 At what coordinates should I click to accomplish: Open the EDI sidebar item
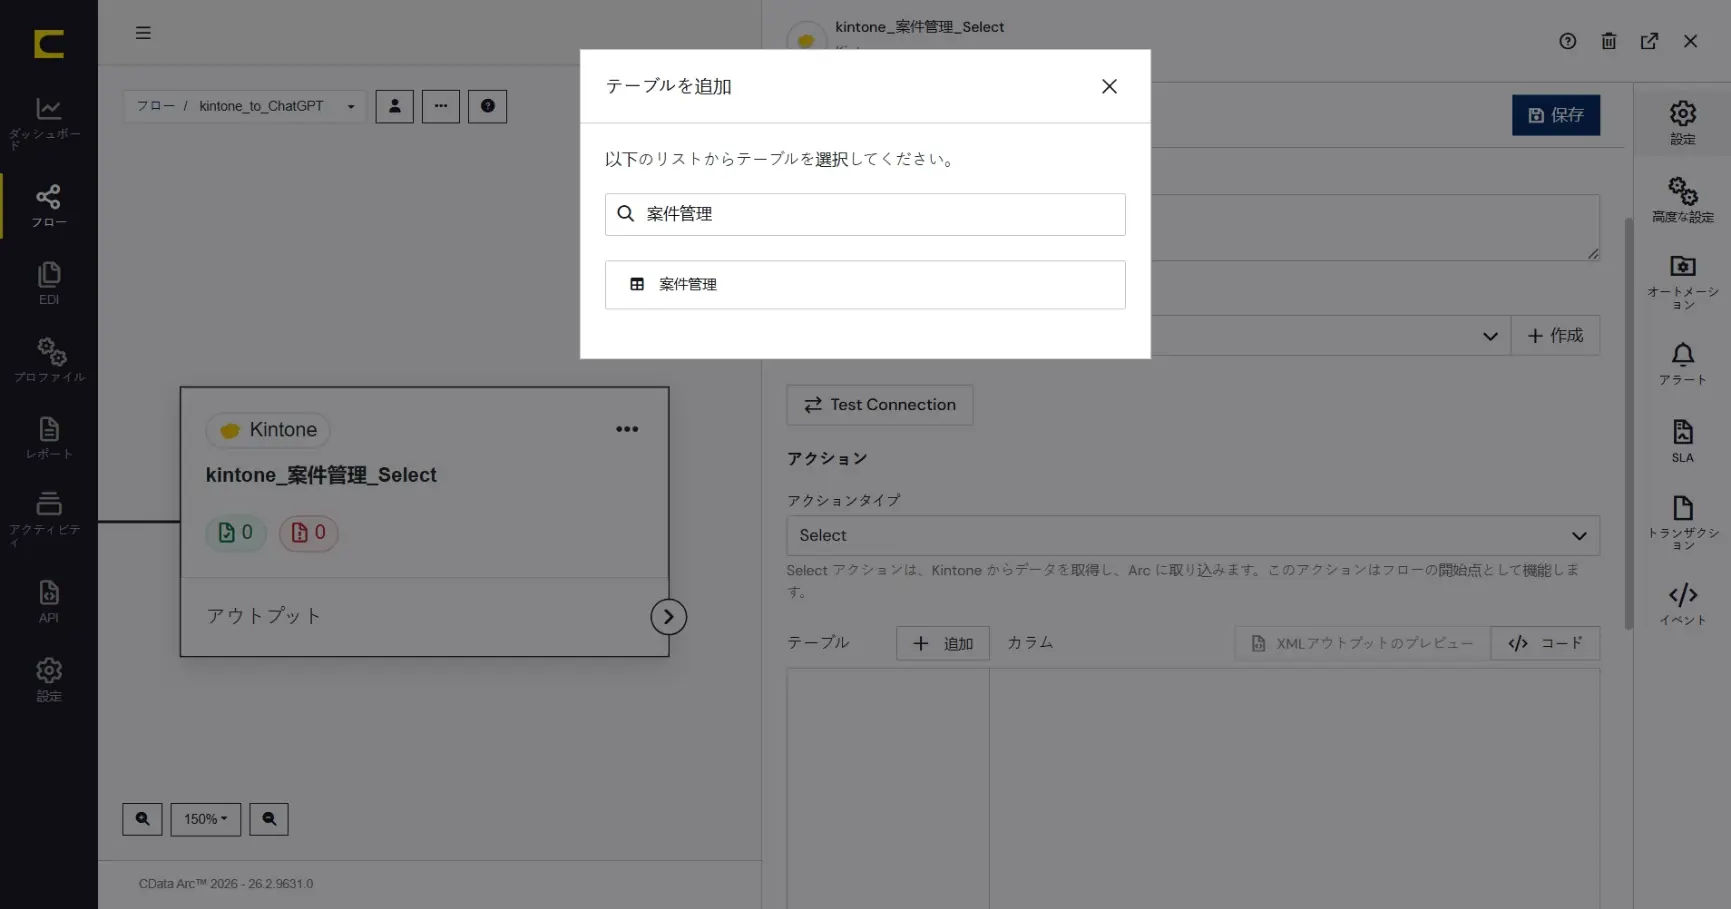coord(48,283)
